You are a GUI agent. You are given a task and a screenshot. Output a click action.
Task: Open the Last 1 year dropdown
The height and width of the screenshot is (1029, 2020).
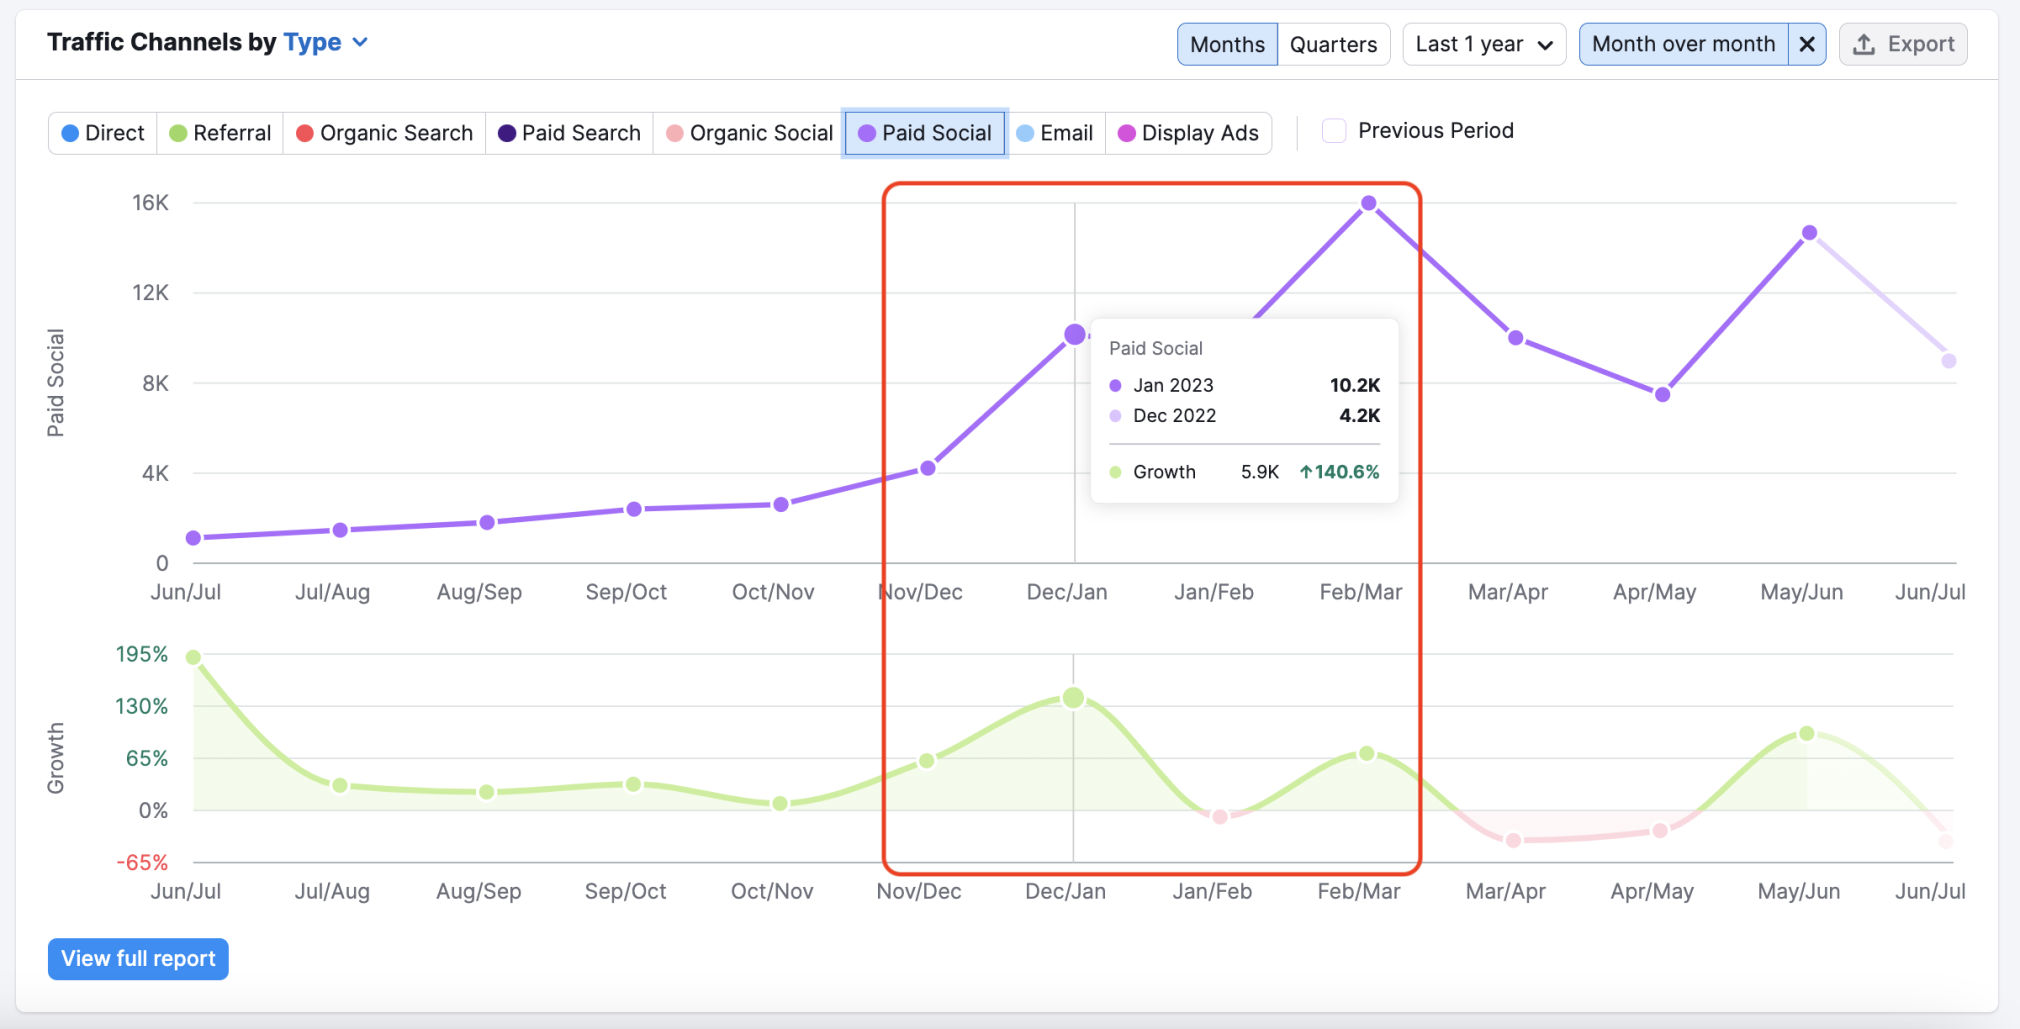click(x=1484, y=44)
